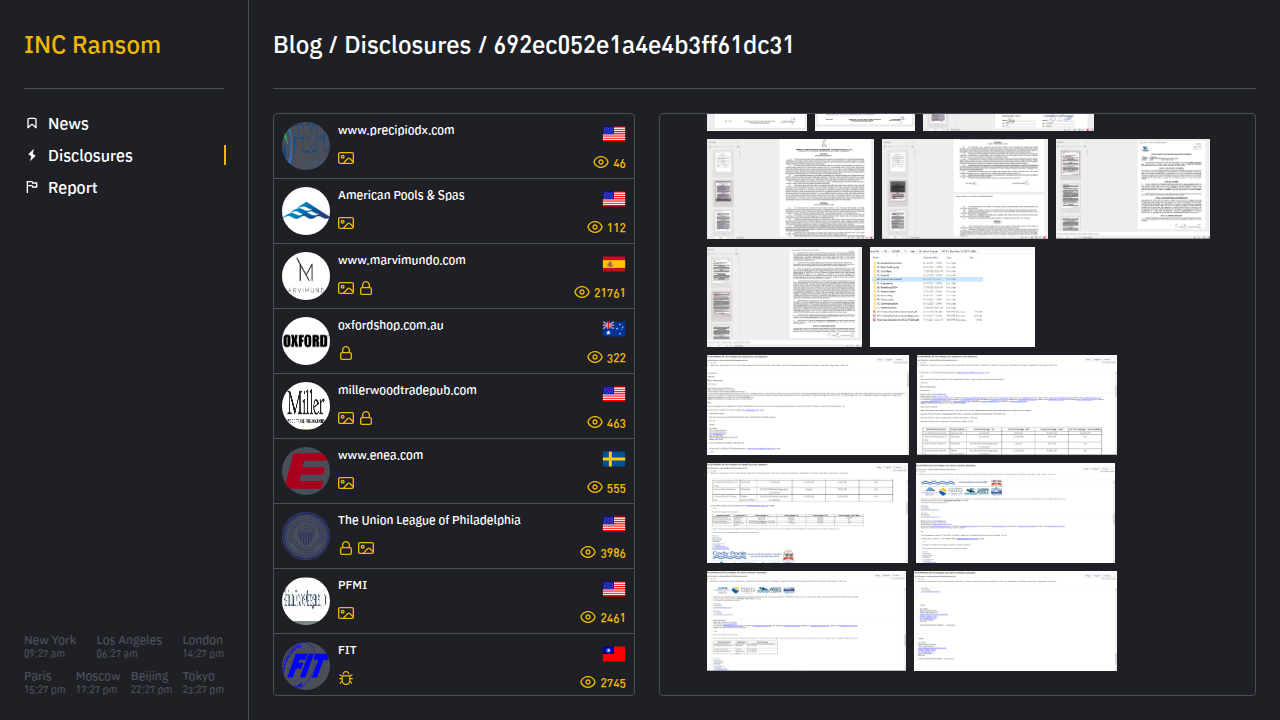Click the eye icon beside 21761 views
Viewport: 1280px width, 720px height.
click(582, 293)
